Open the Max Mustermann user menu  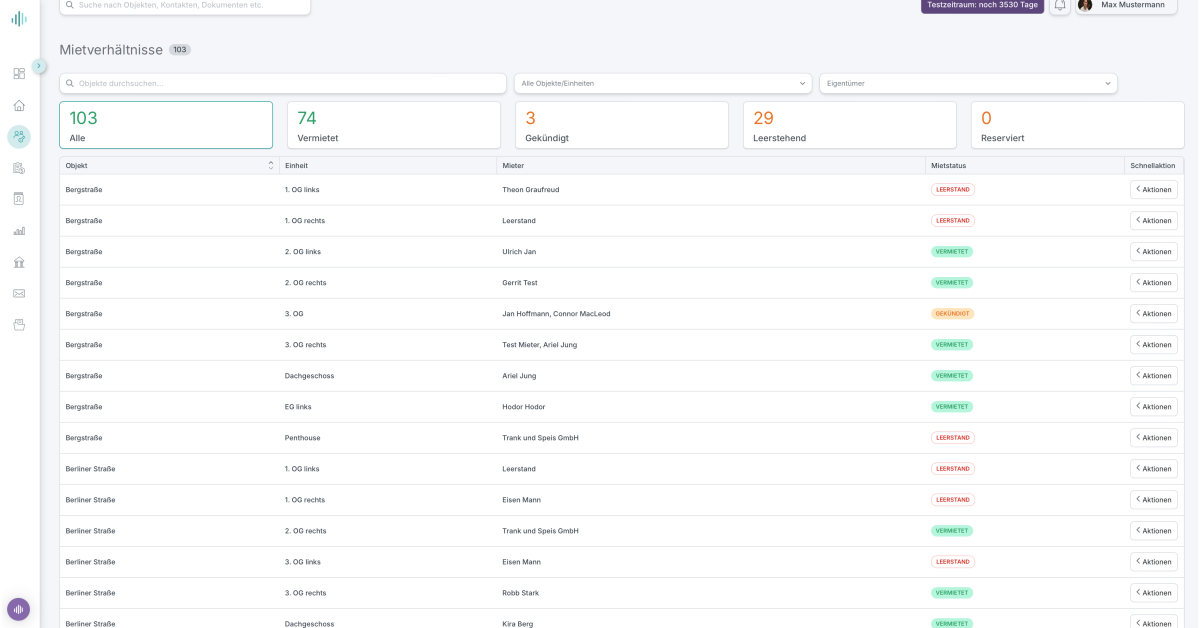pos(1127,5)
